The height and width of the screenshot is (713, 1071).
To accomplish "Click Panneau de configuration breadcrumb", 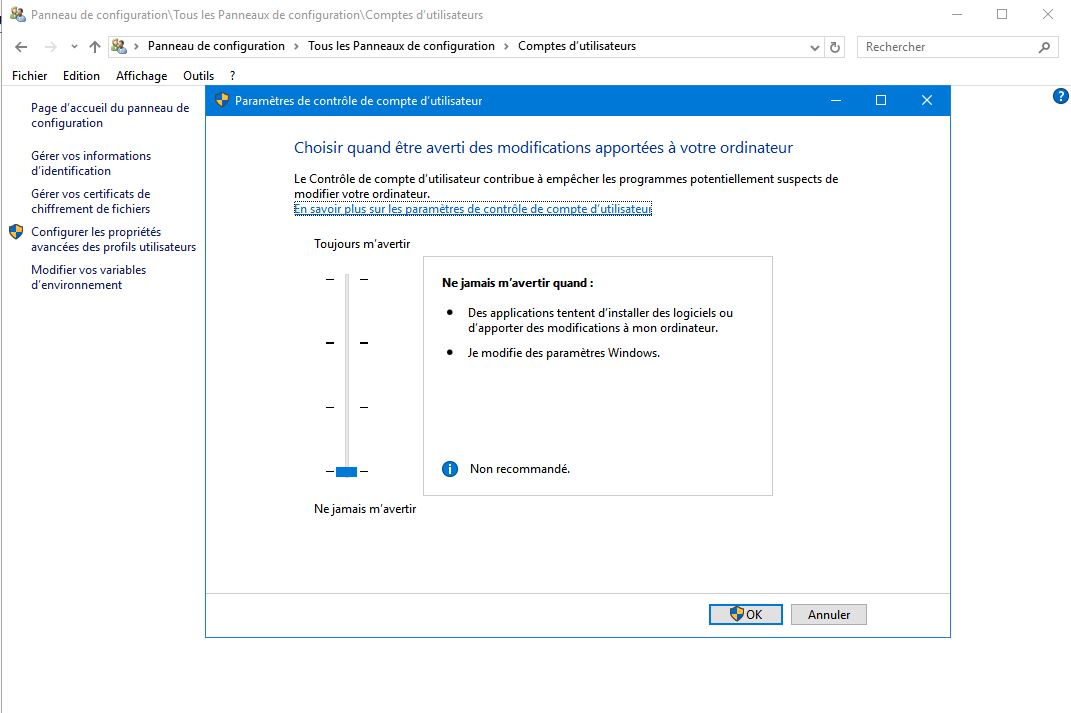I will tap(216, 46).
